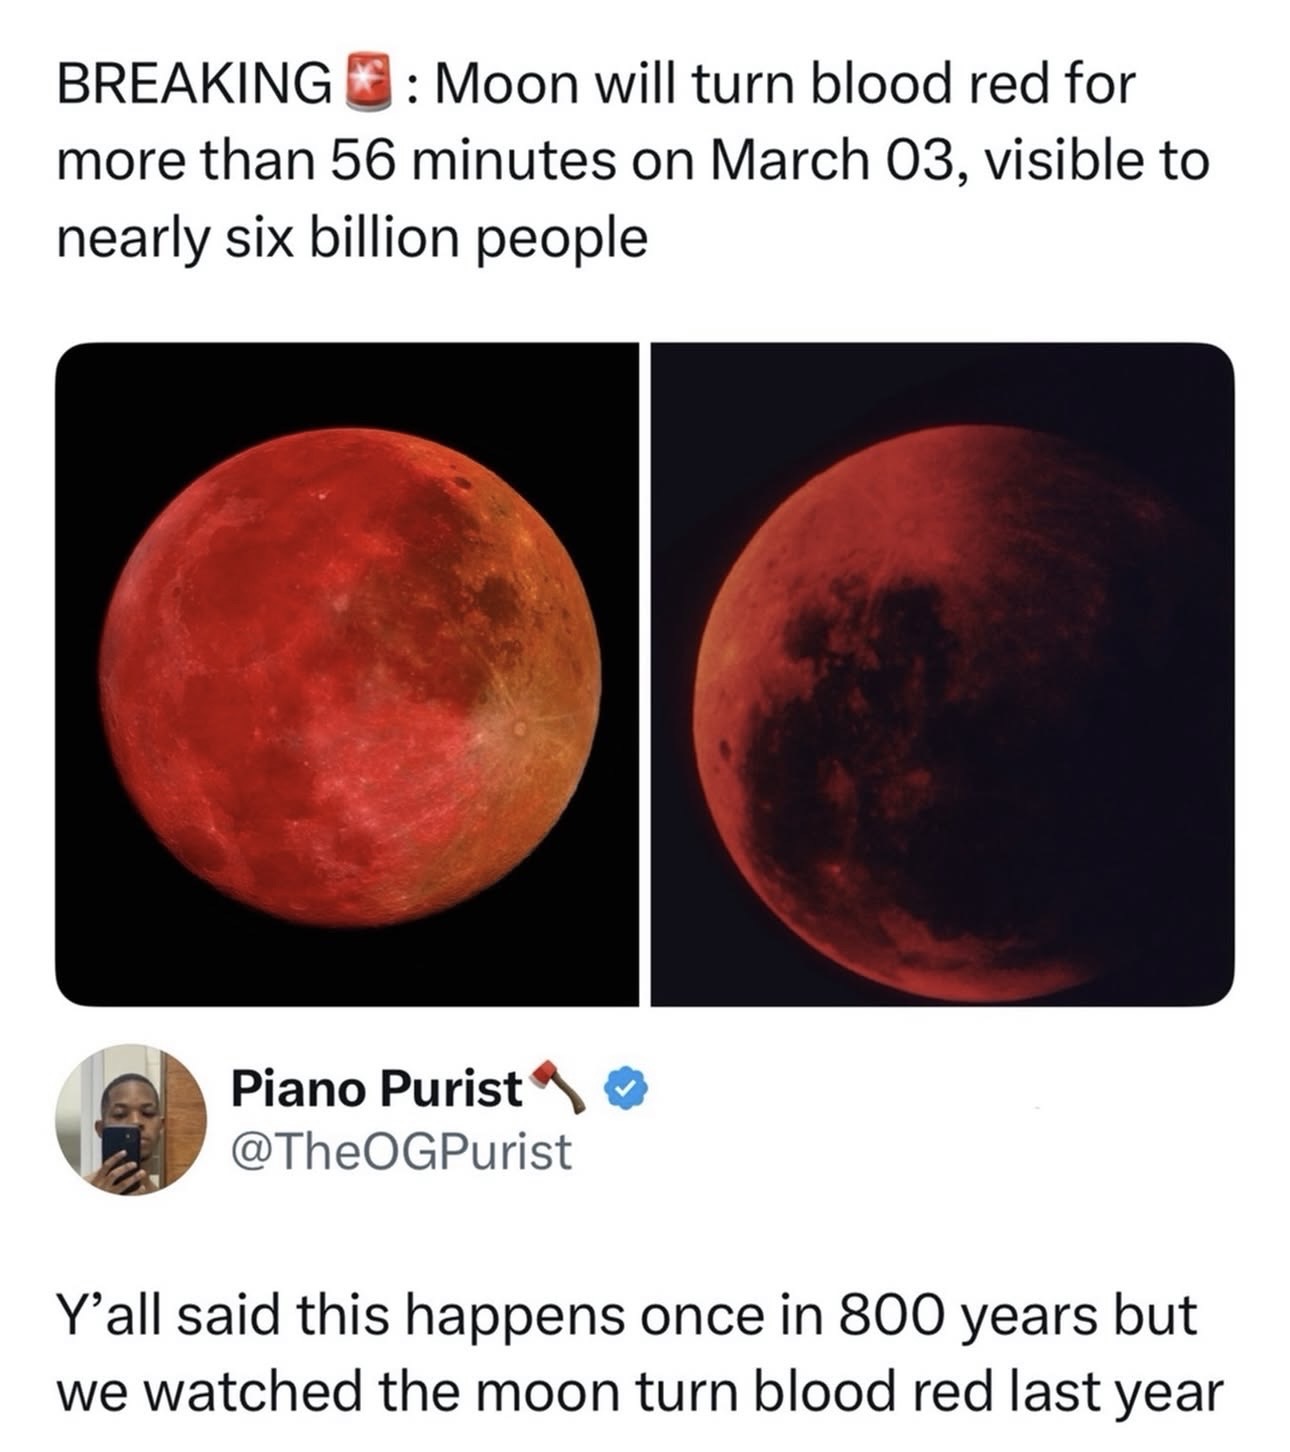This screenshot has height=1452, width=1290.
Task: Click the red siren emoji after BREAKING
Action: [362, 83]
